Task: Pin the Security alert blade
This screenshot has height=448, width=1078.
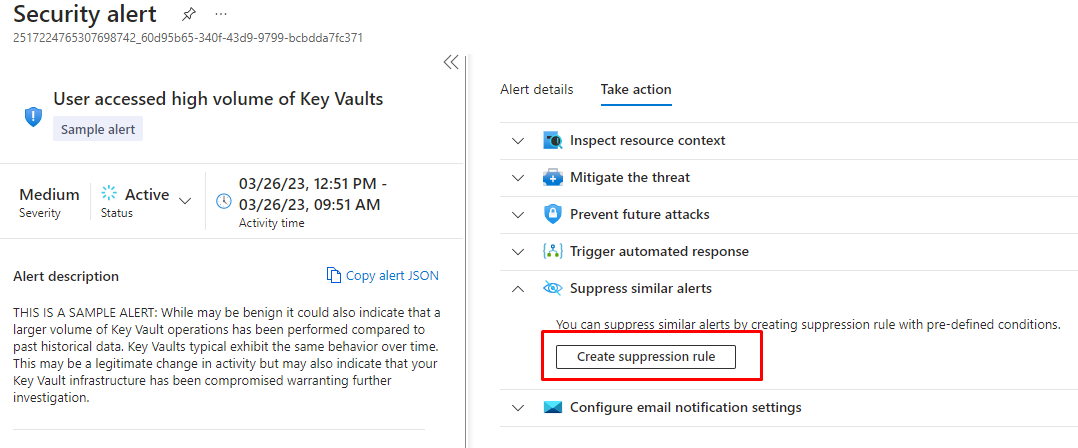Action: coord(189,15)
